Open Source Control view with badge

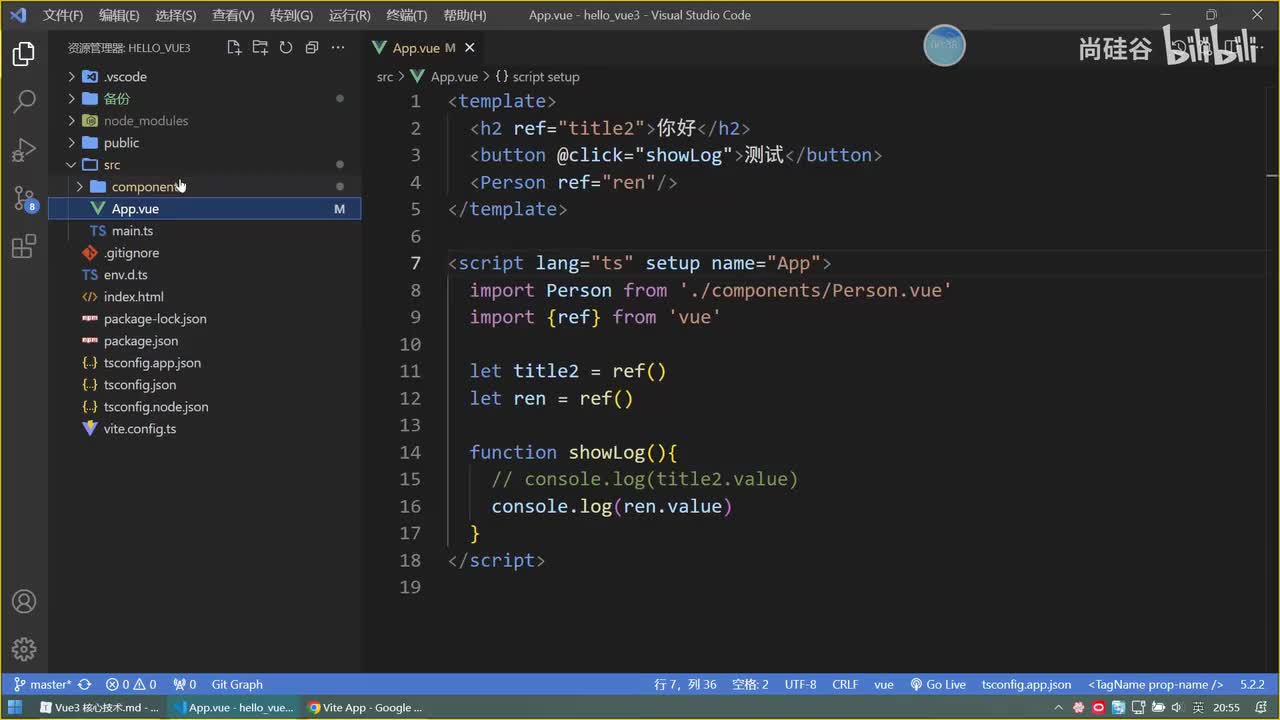24,199
